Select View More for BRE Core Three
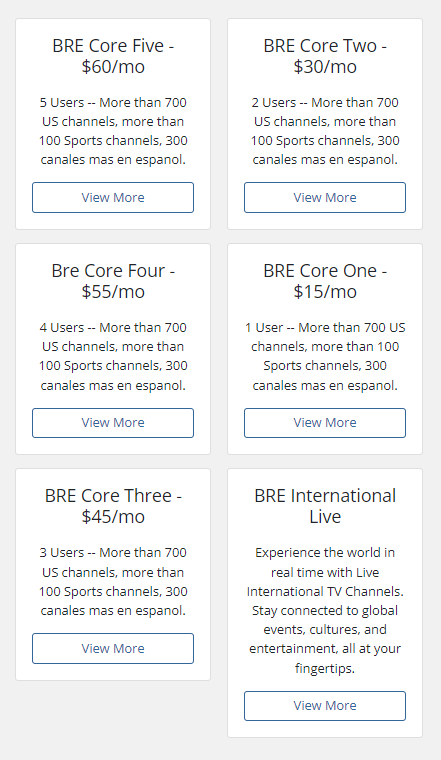441x760 pixels. pos(113,648)
